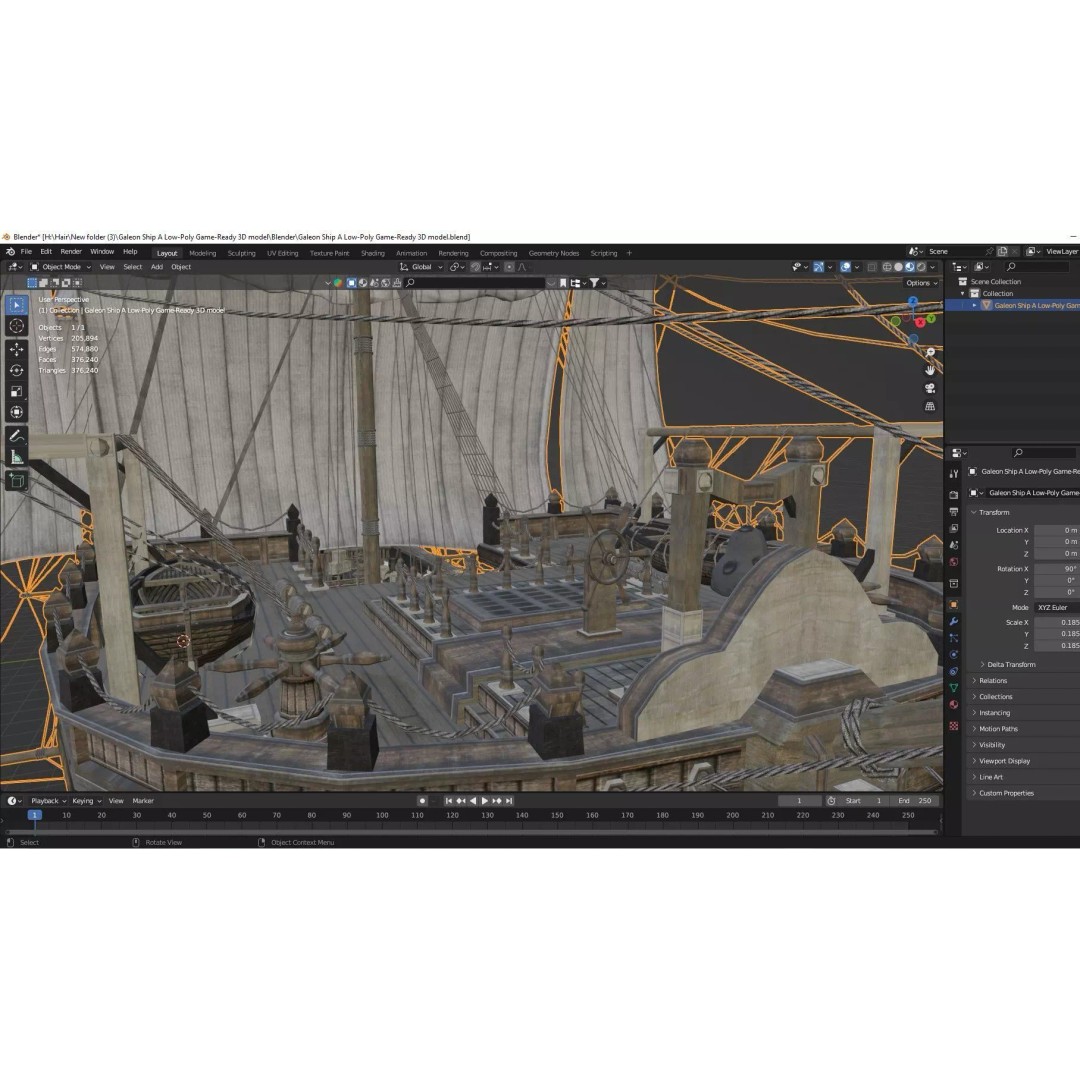The height and width of the screenshot is (1080, 1080).
Task: Open the View Layer properties tab
Action: pyautogui.click(x=954, y=528)
